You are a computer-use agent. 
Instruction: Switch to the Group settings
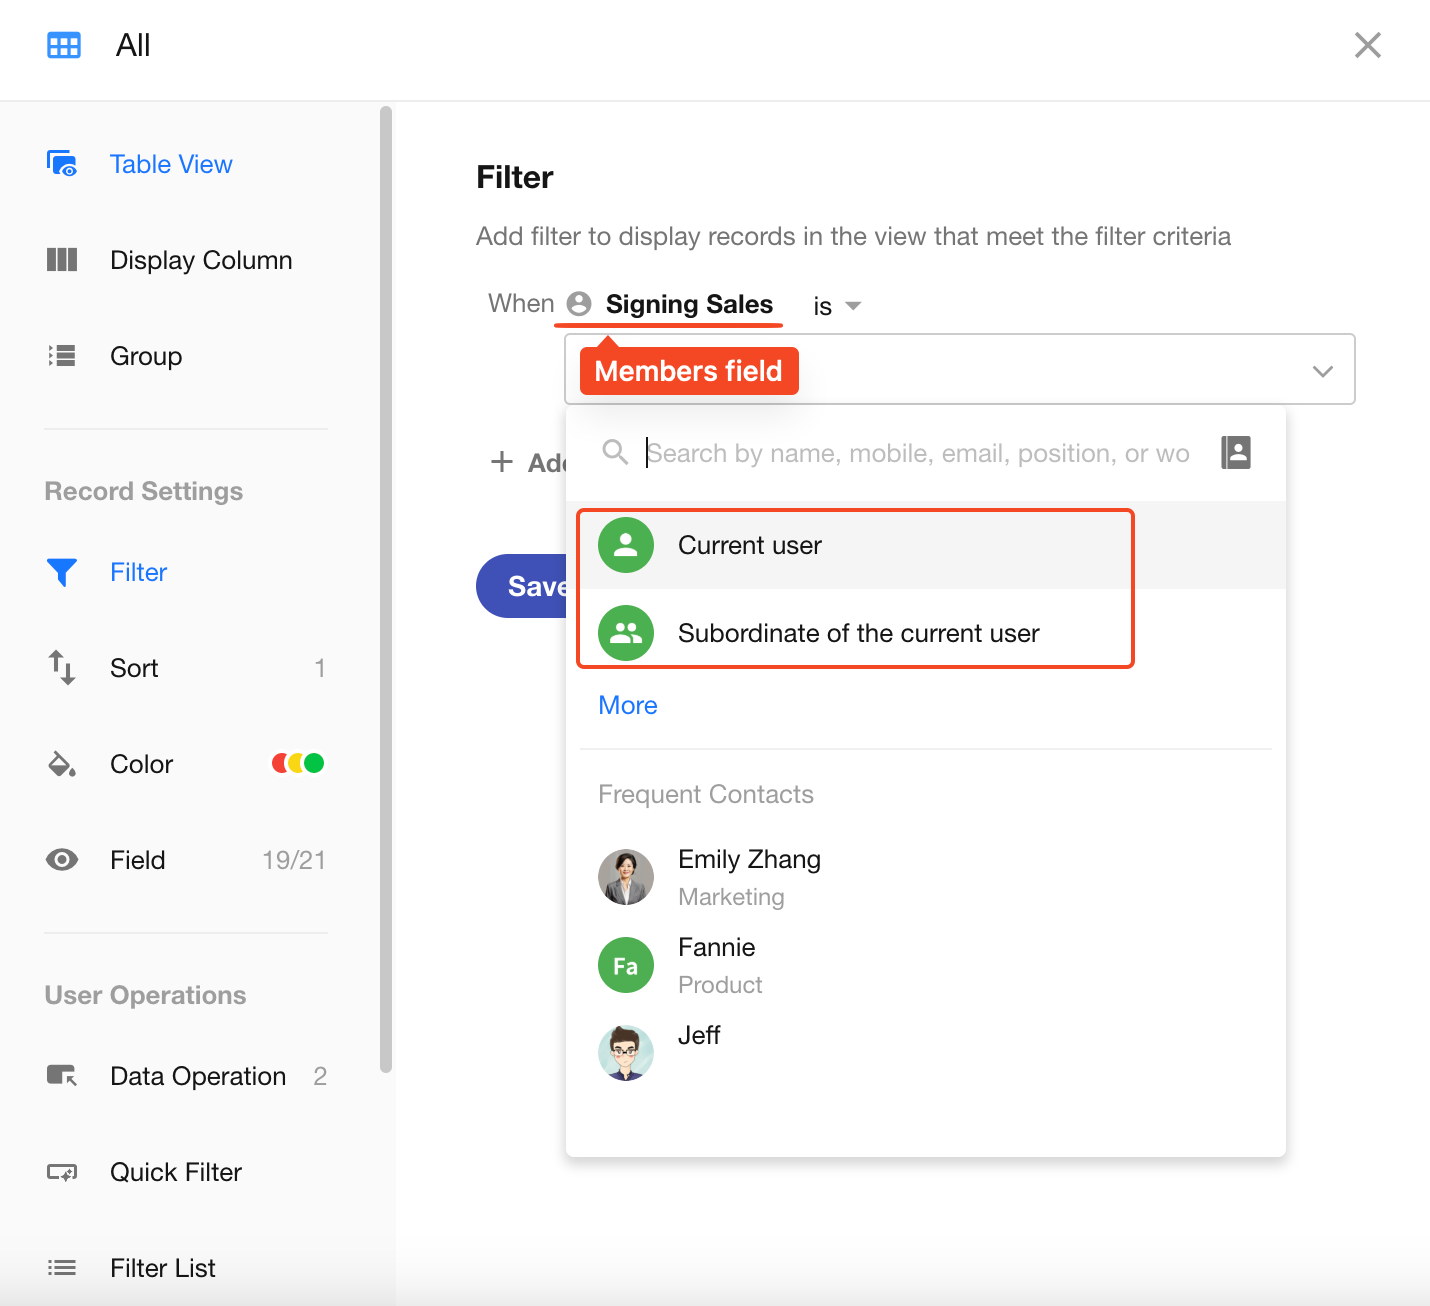click(x=146, y=356)
